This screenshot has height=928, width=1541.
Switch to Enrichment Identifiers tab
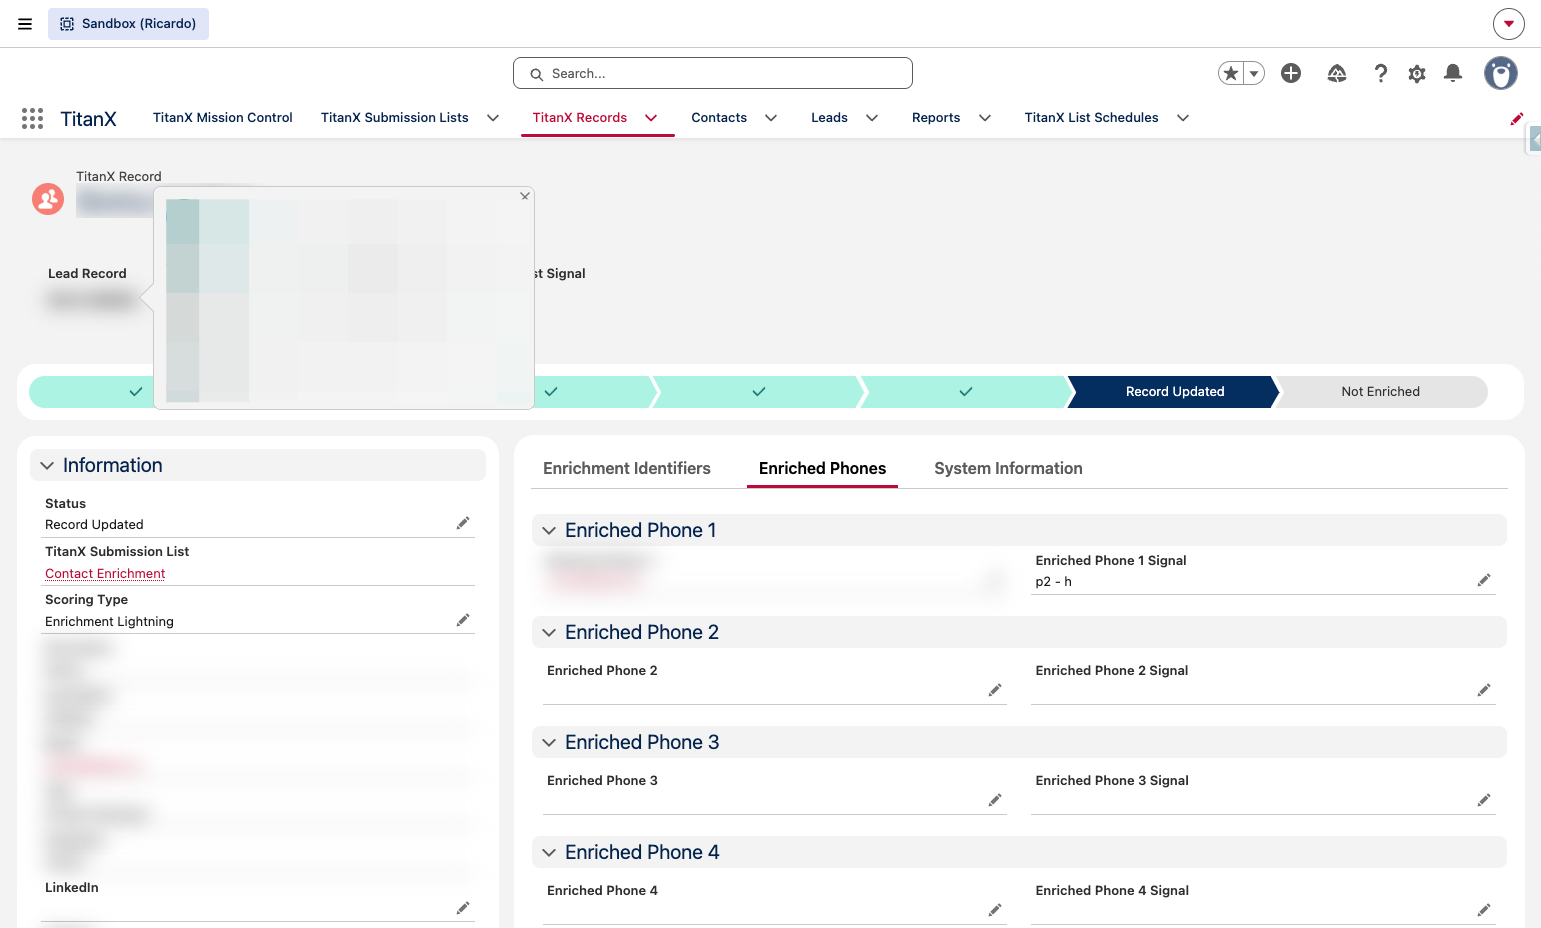[627, 468]
